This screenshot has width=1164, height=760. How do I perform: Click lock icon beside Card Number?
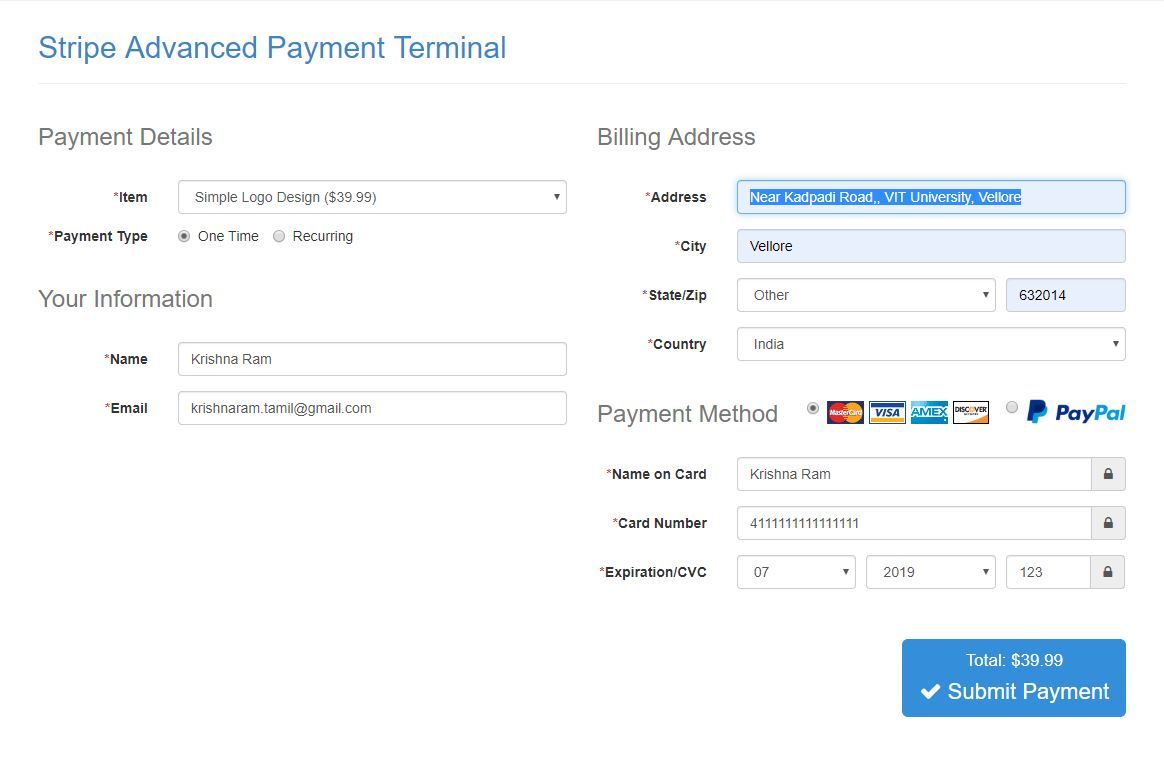click(1108, 523)
